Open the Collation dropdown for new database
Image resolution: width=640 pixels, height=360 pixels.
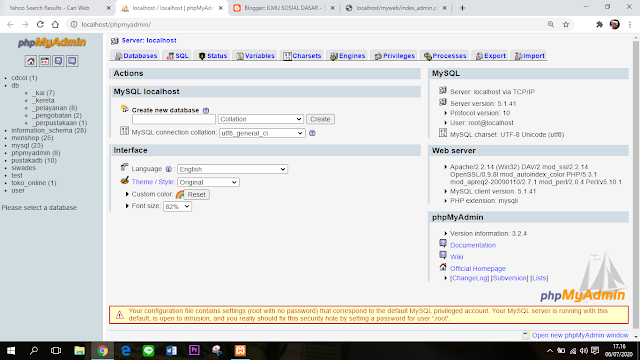click(x=260, y=119)
